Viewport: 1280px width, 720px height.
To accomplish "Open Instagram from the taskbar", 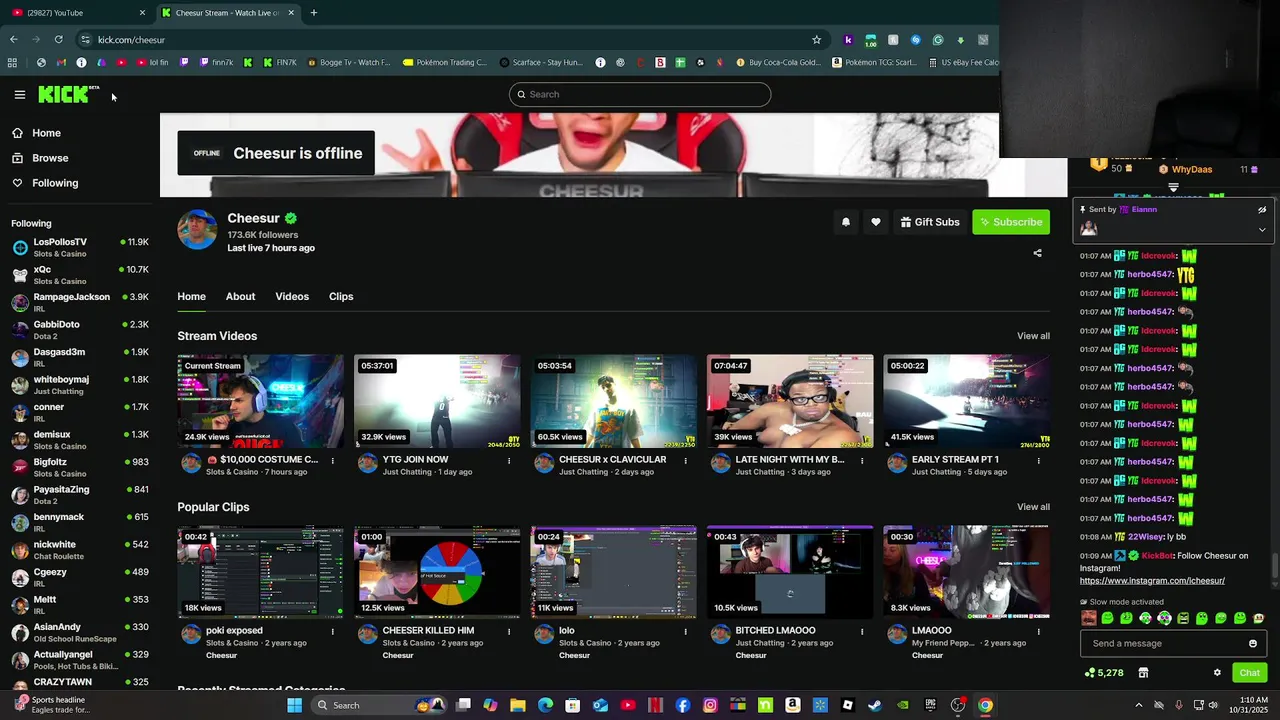I will tap(710, 705).
